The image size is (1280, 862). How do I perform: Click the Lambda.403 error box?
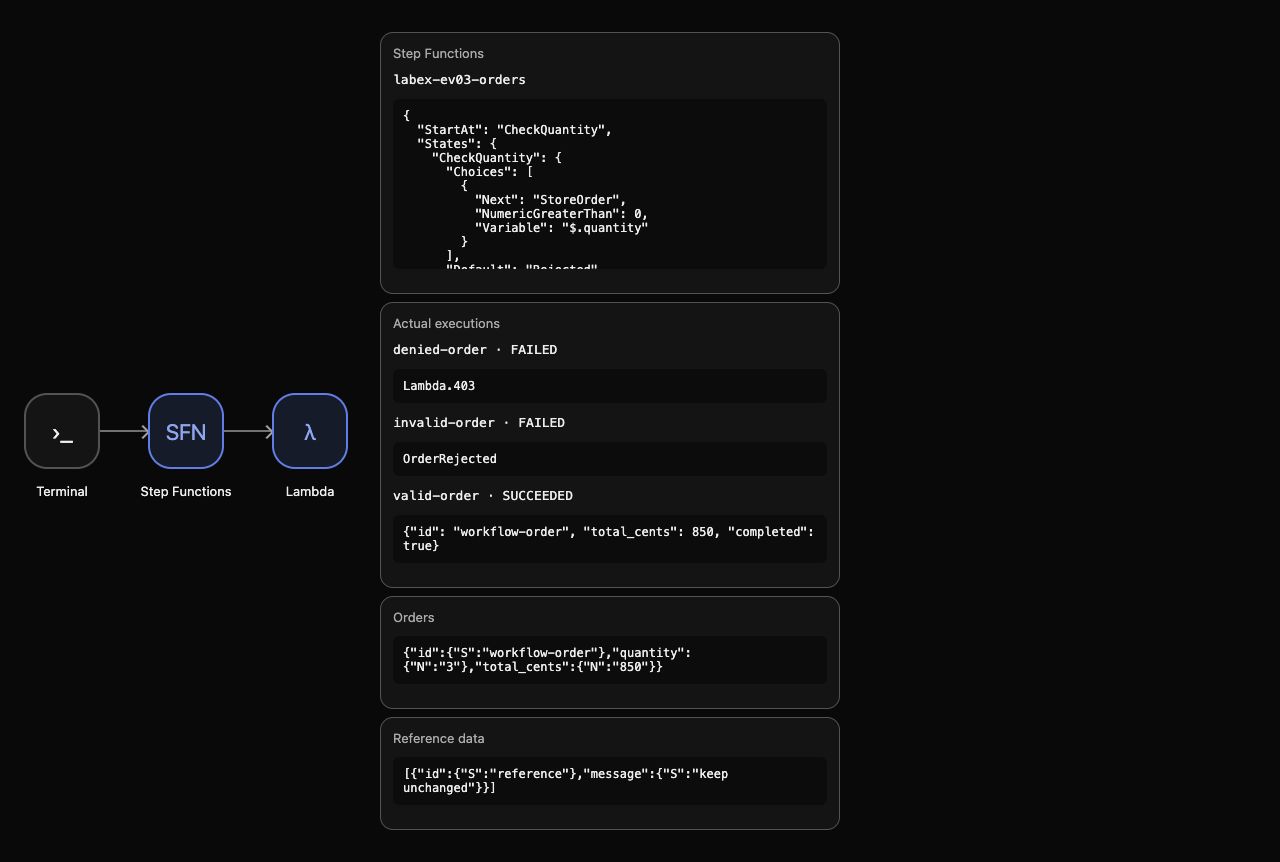pos(610,386)
